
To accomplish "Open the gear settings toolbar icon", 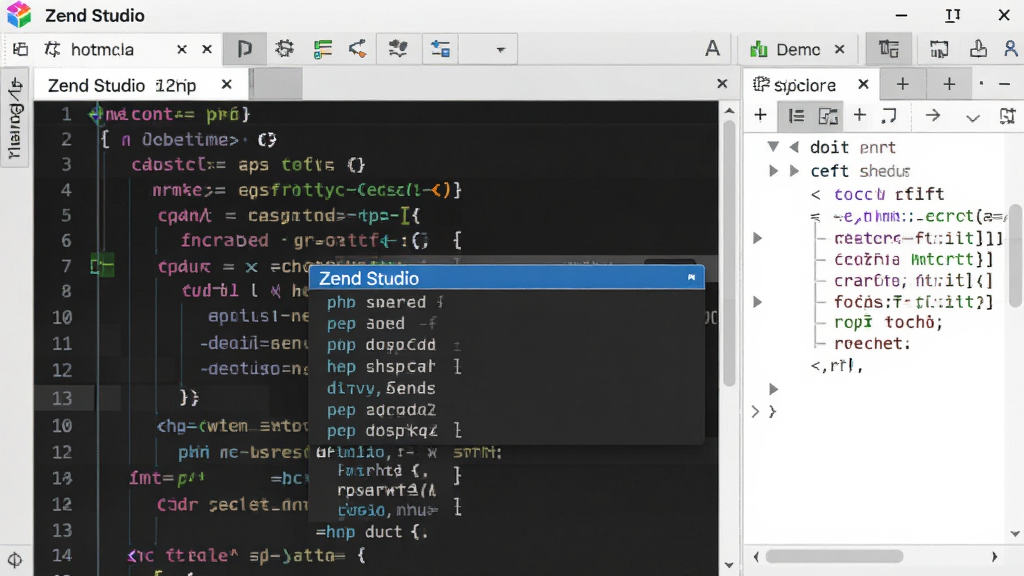I will [x=284, y=49].
